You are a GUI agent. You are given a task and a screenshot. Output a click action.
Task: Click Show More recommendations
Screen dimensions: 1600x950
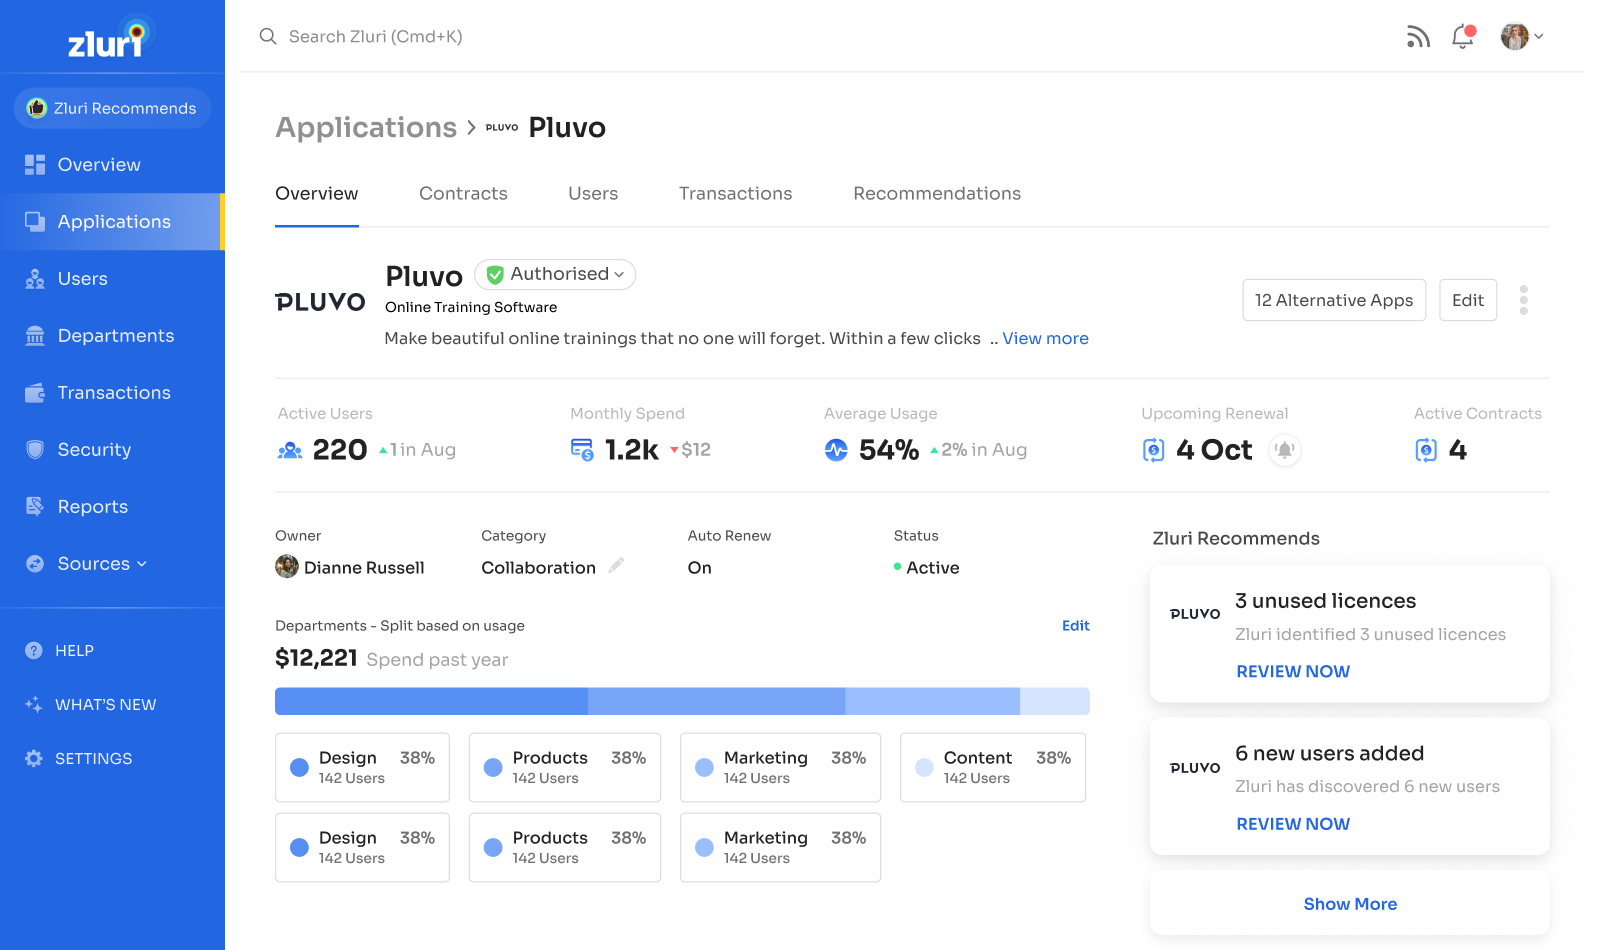click(x=1350, y=904)
